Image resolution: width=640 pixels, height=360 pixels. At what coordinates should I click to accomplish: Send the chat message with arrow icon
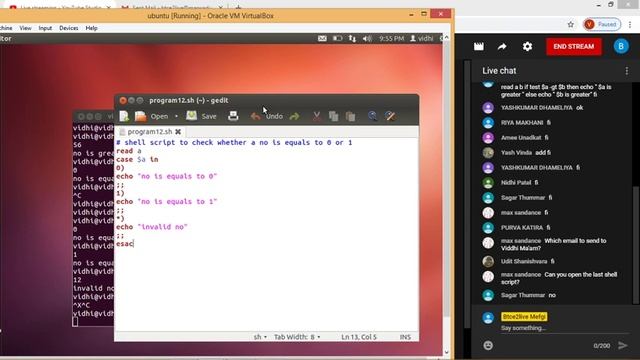click(x=622, y=346)
